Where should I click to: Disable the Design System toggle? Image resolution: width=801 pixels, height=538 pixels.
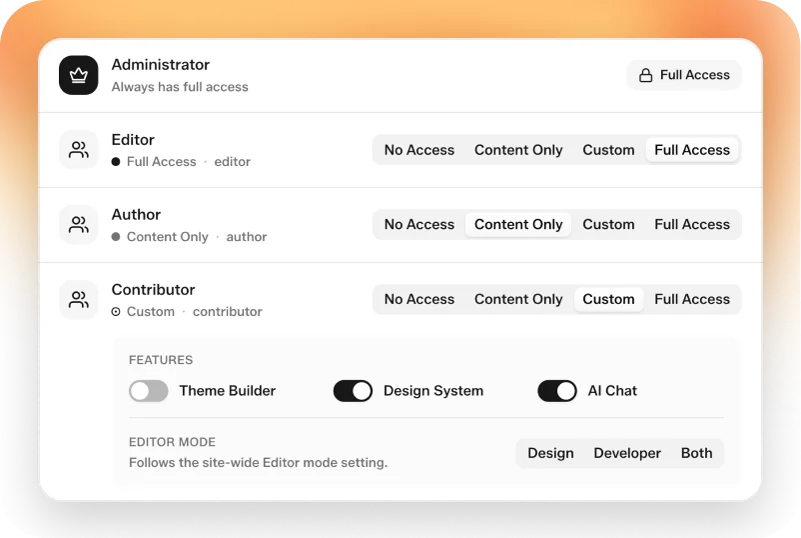coord(353,391)
